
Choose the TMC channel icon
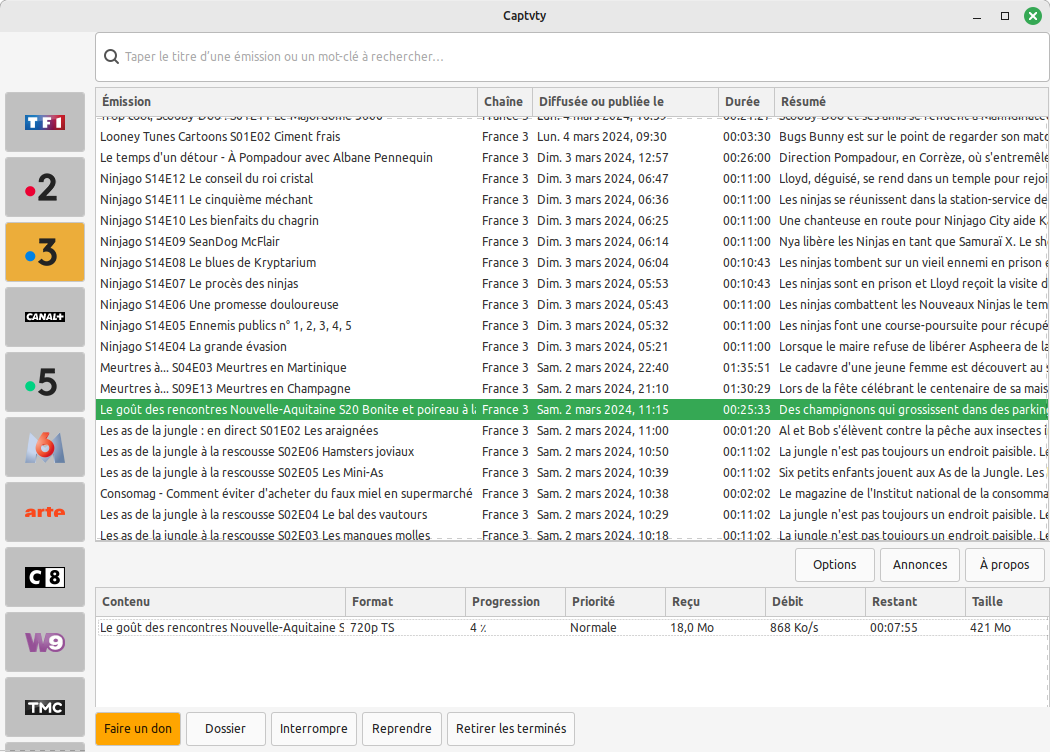pyautogui.click(x=45, y=707)
